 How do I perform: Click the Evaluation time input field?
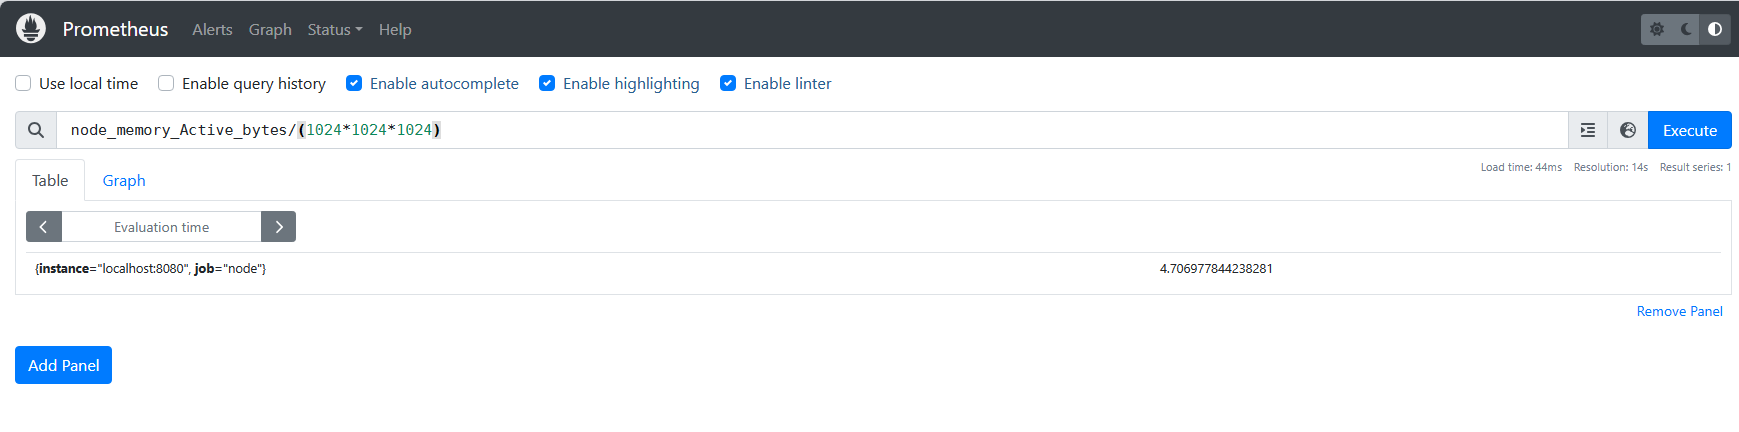(161, 227)
